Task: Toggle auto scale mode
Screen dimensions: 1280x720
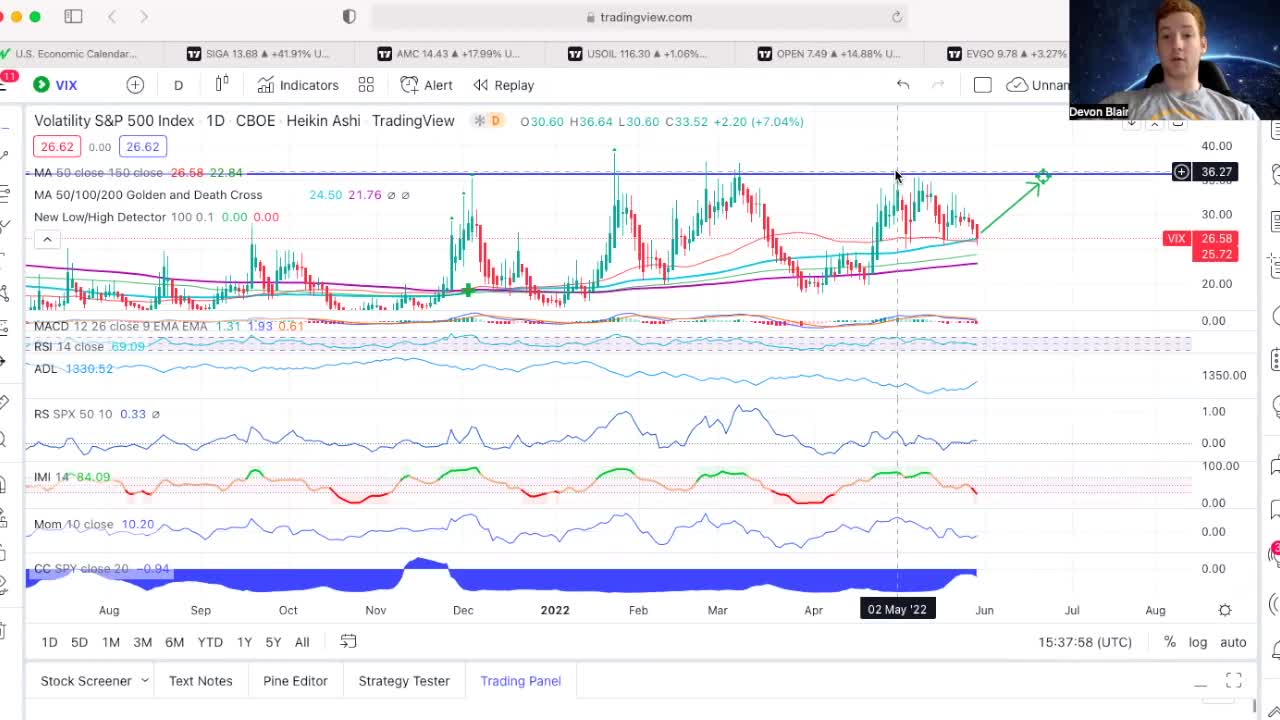Action: [x=1233, y=642]
